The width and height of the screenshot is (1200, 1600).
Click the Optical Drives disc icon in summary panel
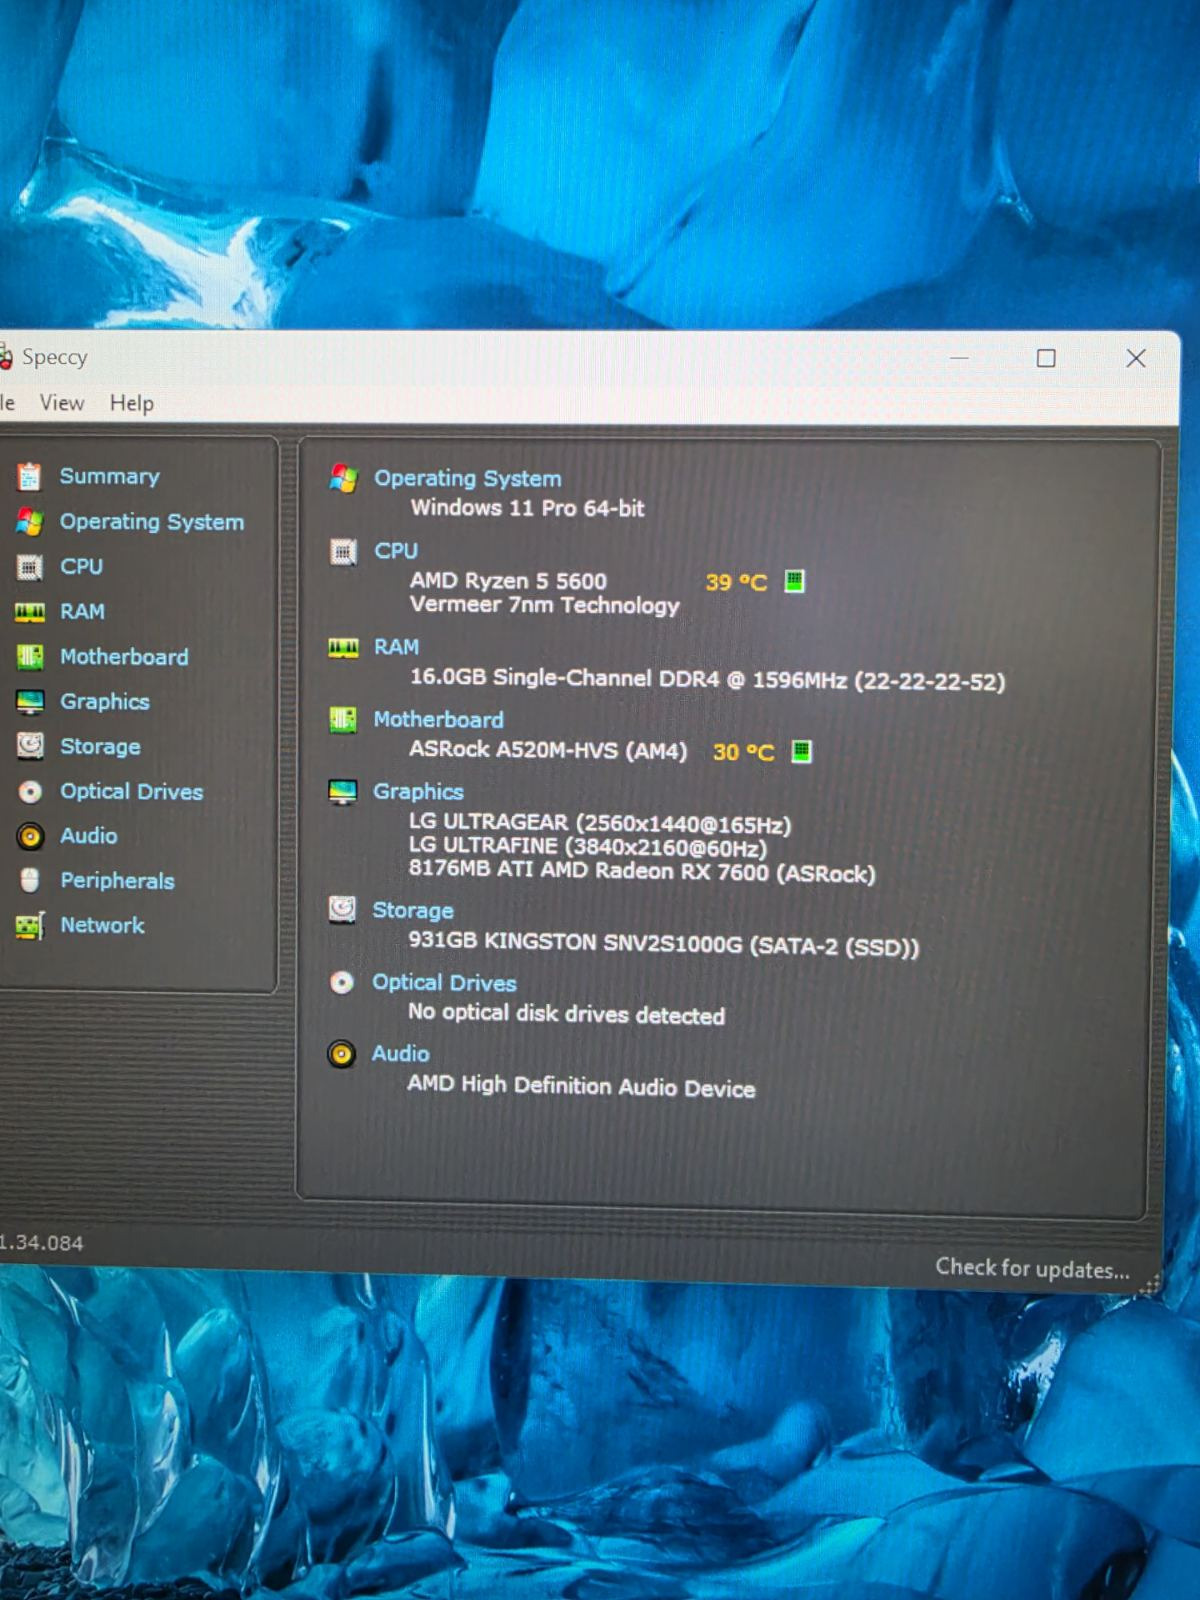click(342, 983)
